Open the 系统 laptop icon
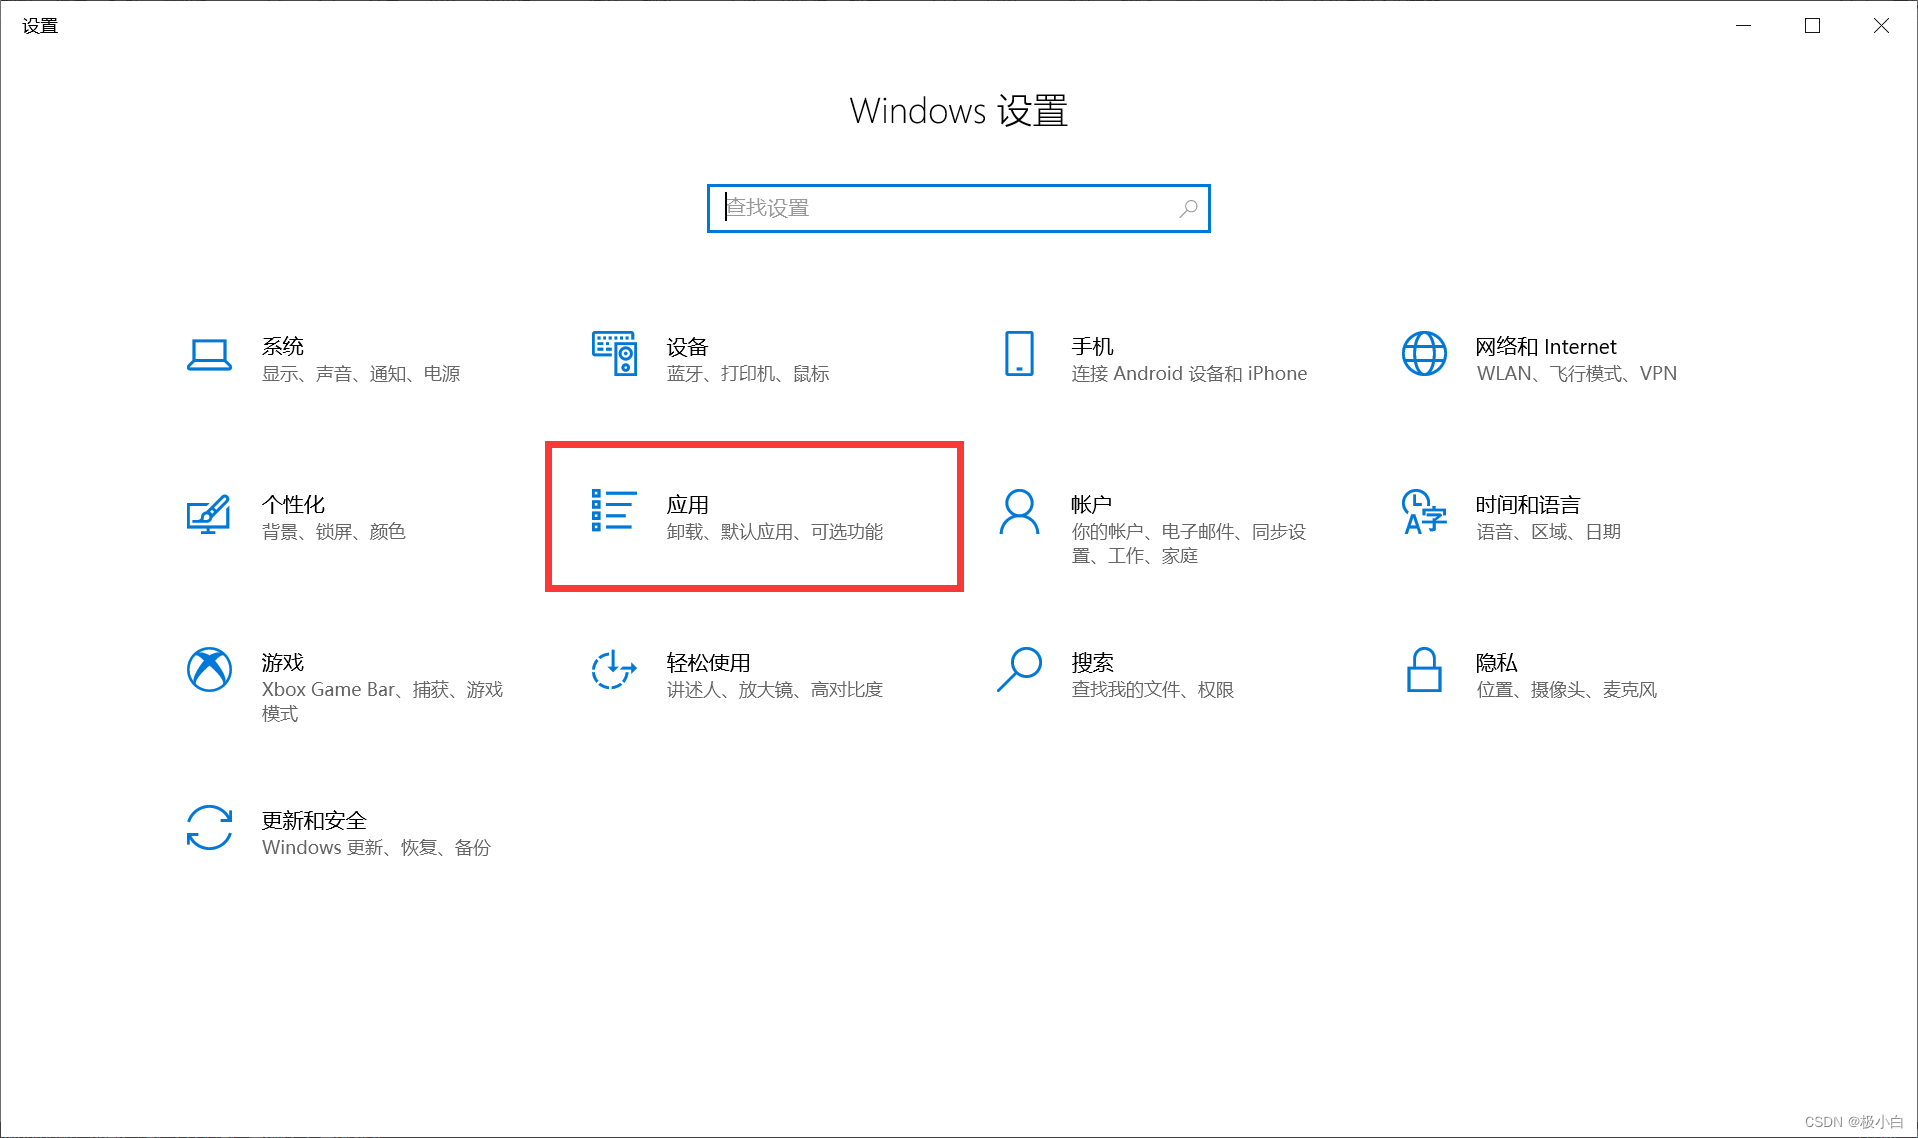1918x1138 pixels. (209, 355)
